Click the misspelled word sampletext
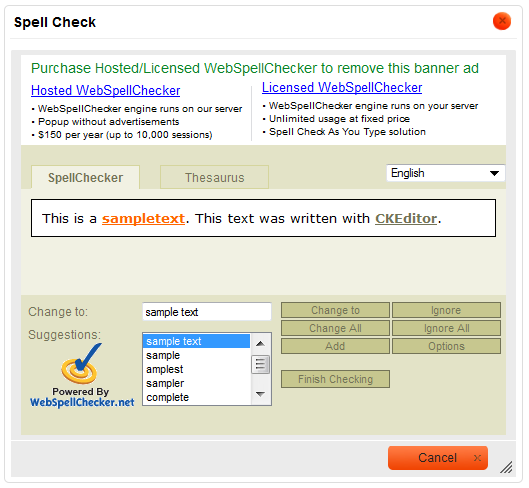Image resolution: width=529 pixels, height=488 pixels. pyautogui.click(x=143, y=219)
